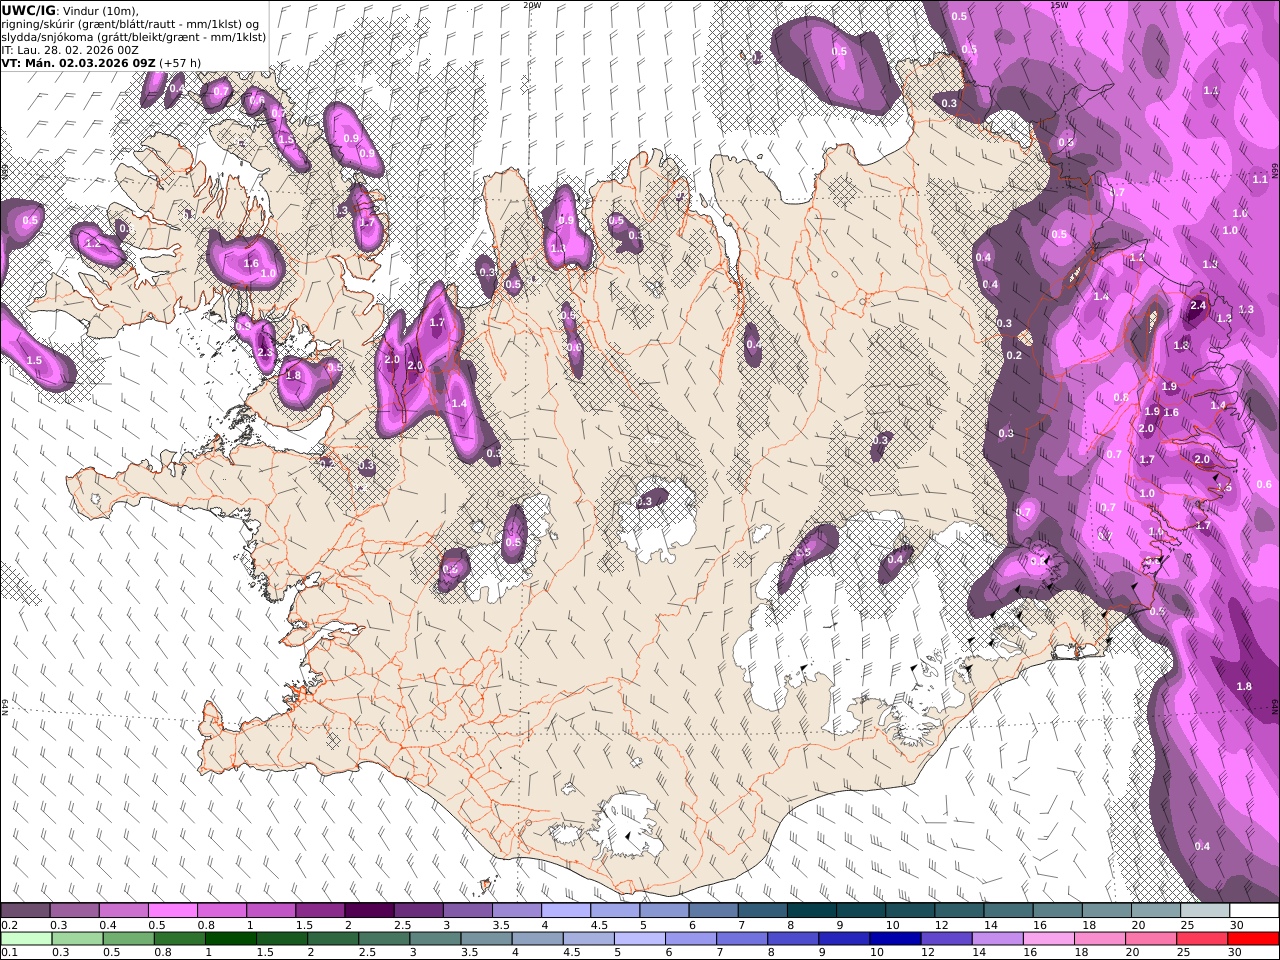
Task: Pick the darkest purple swatch between 2 and 2.5
Action: point(368,911)
